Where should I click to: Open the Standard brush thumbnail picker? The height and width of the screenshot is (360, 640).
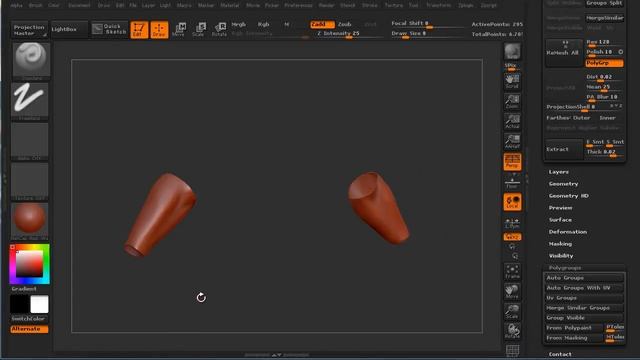tap(31, 61)
